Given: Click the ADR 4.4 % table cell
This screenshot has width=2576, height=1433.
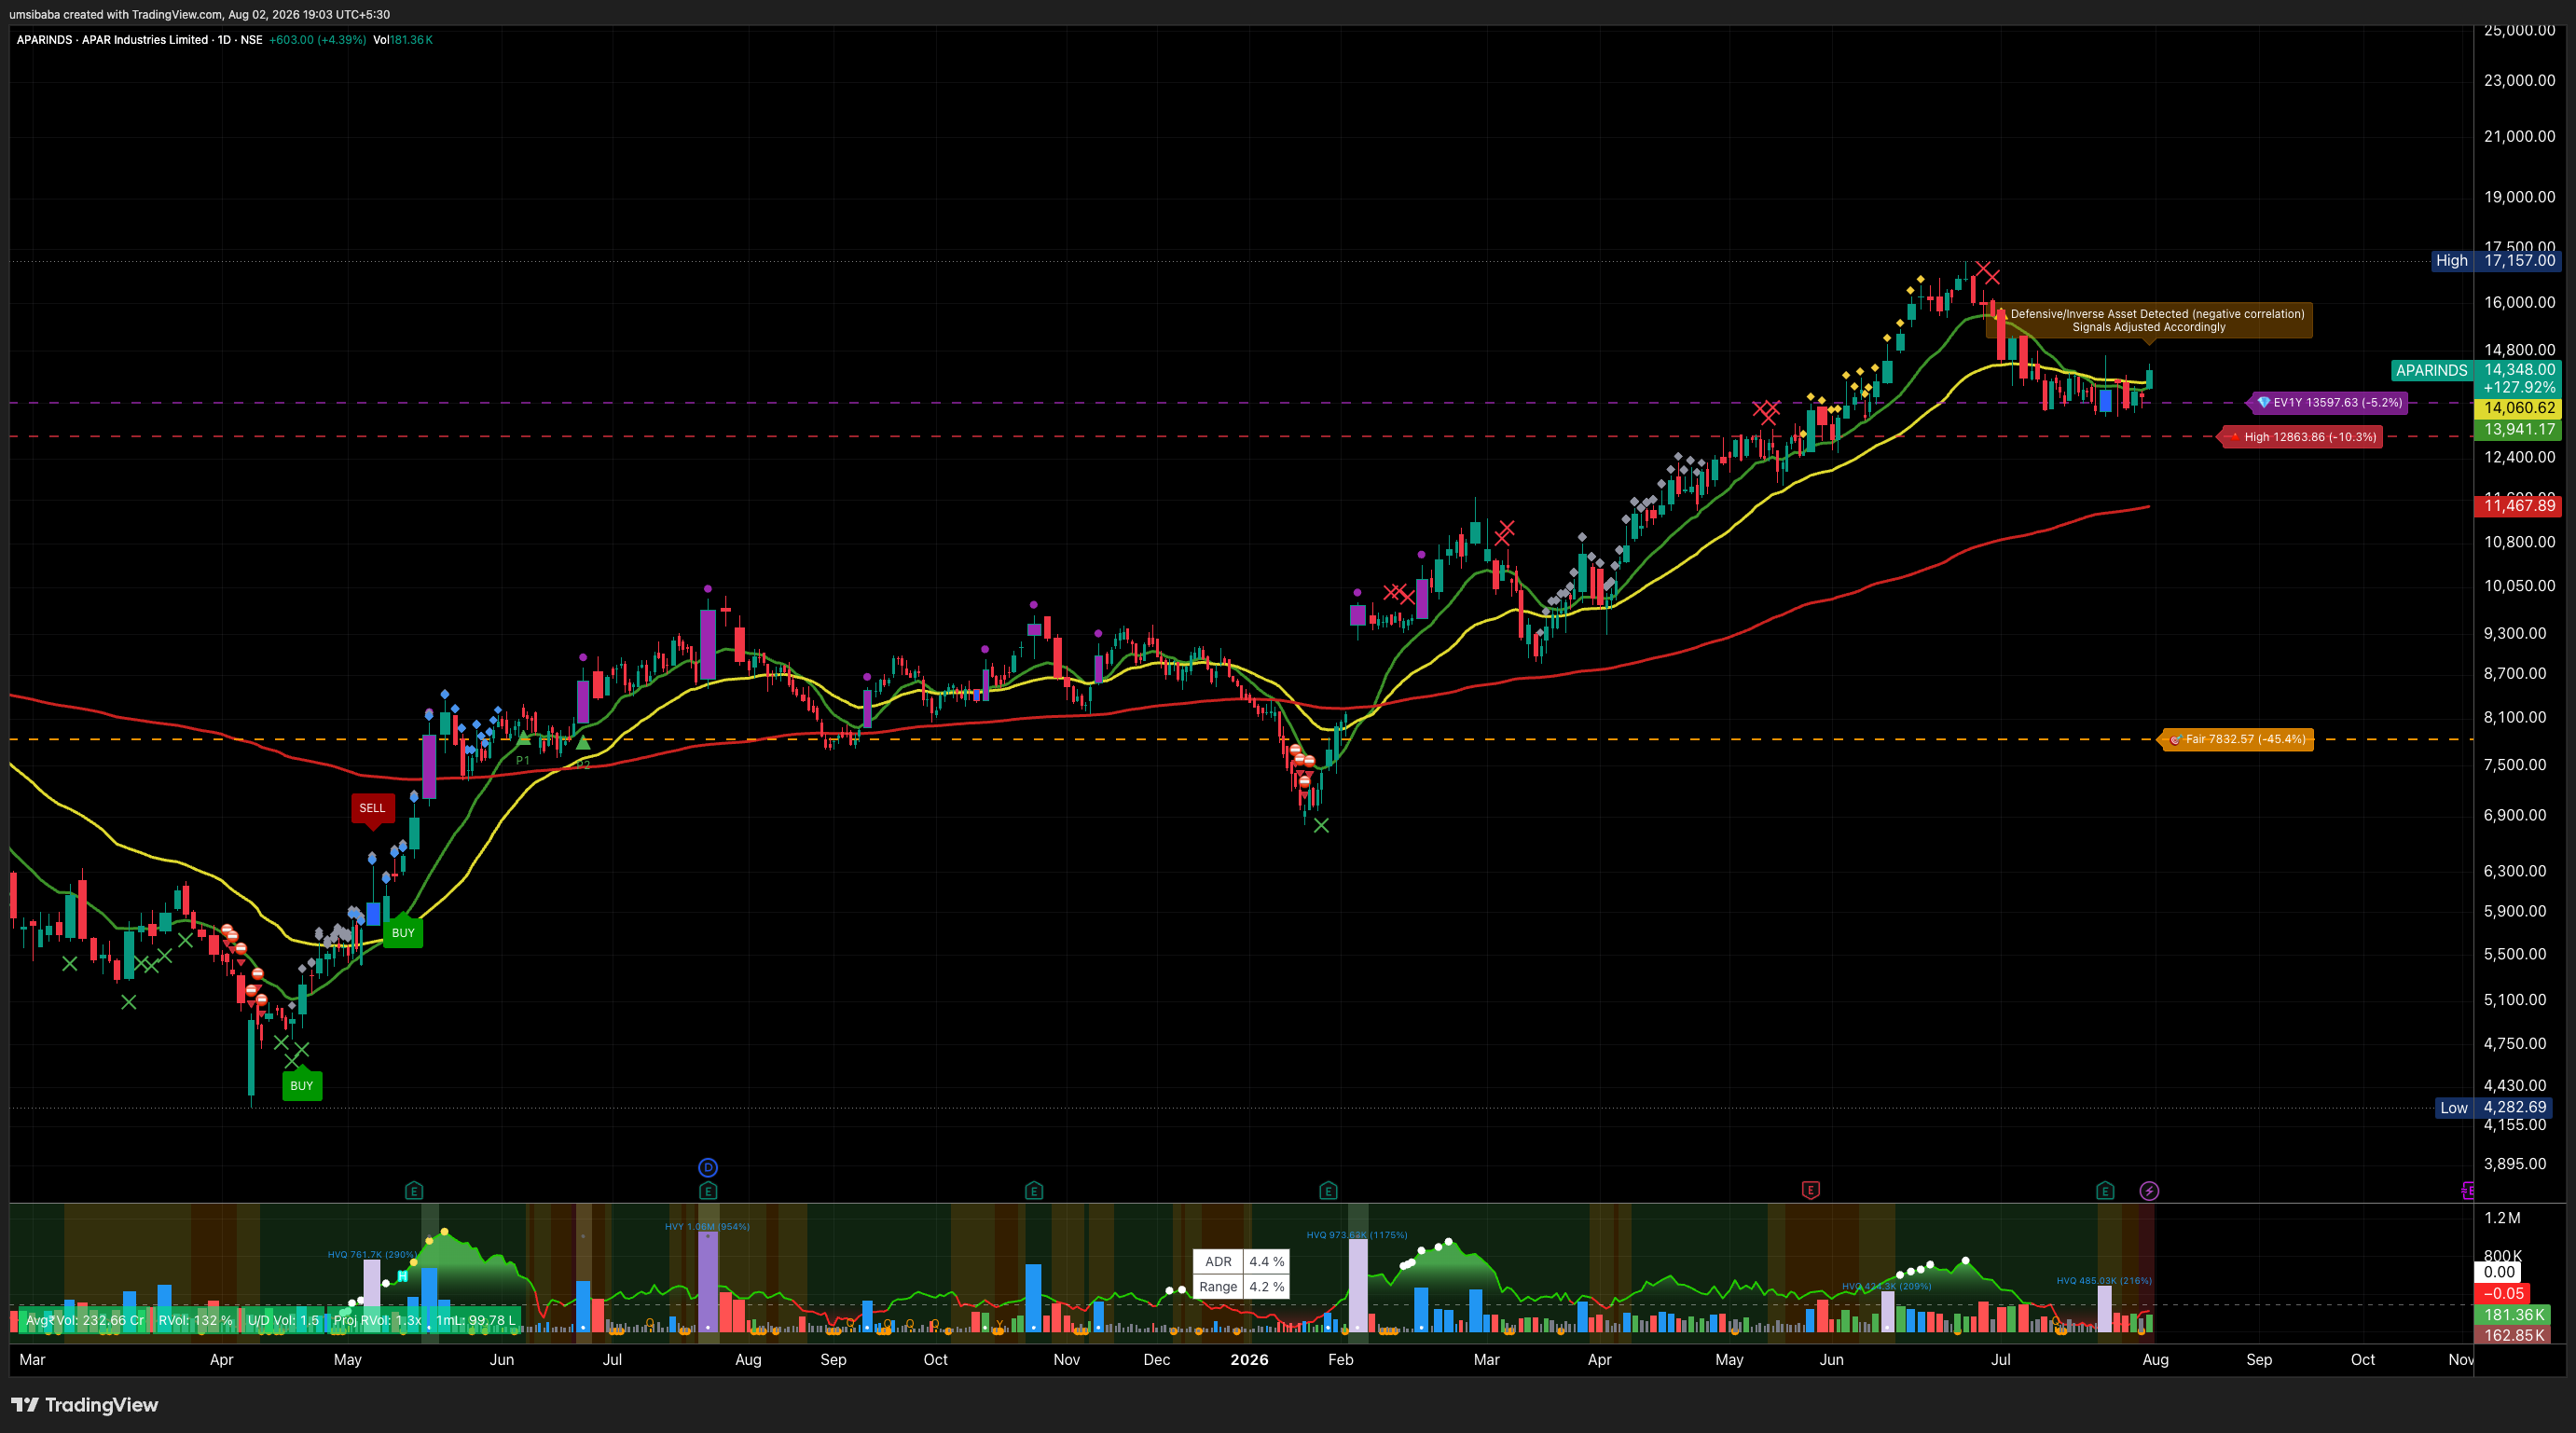Looking at the screenshot, I should [x=1241, y=1262].
